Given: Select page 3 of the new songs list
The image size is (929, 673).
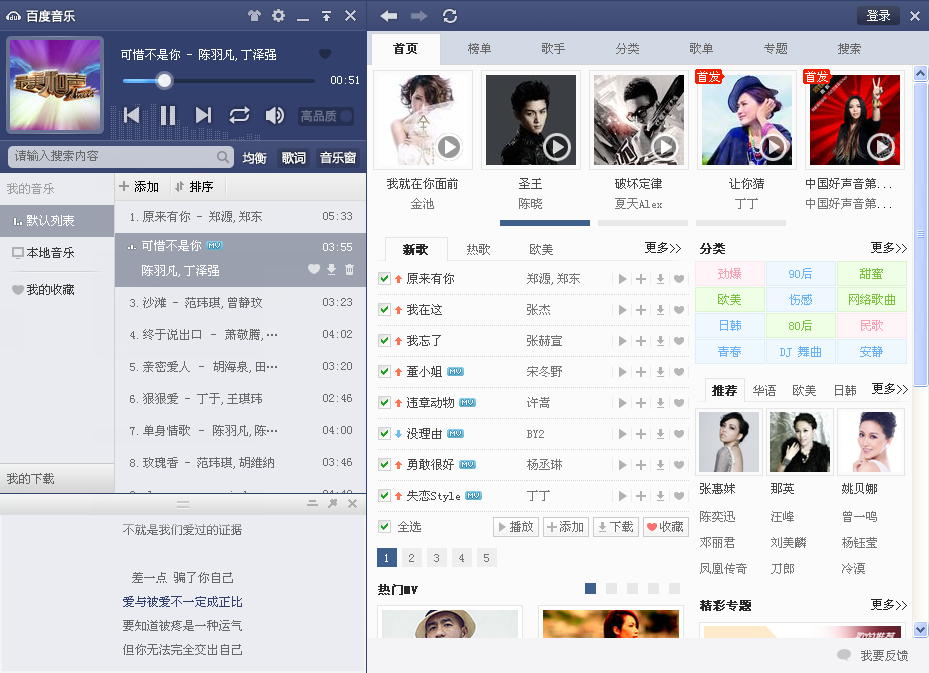Looking at the screenshot, I should coord(436,557).
